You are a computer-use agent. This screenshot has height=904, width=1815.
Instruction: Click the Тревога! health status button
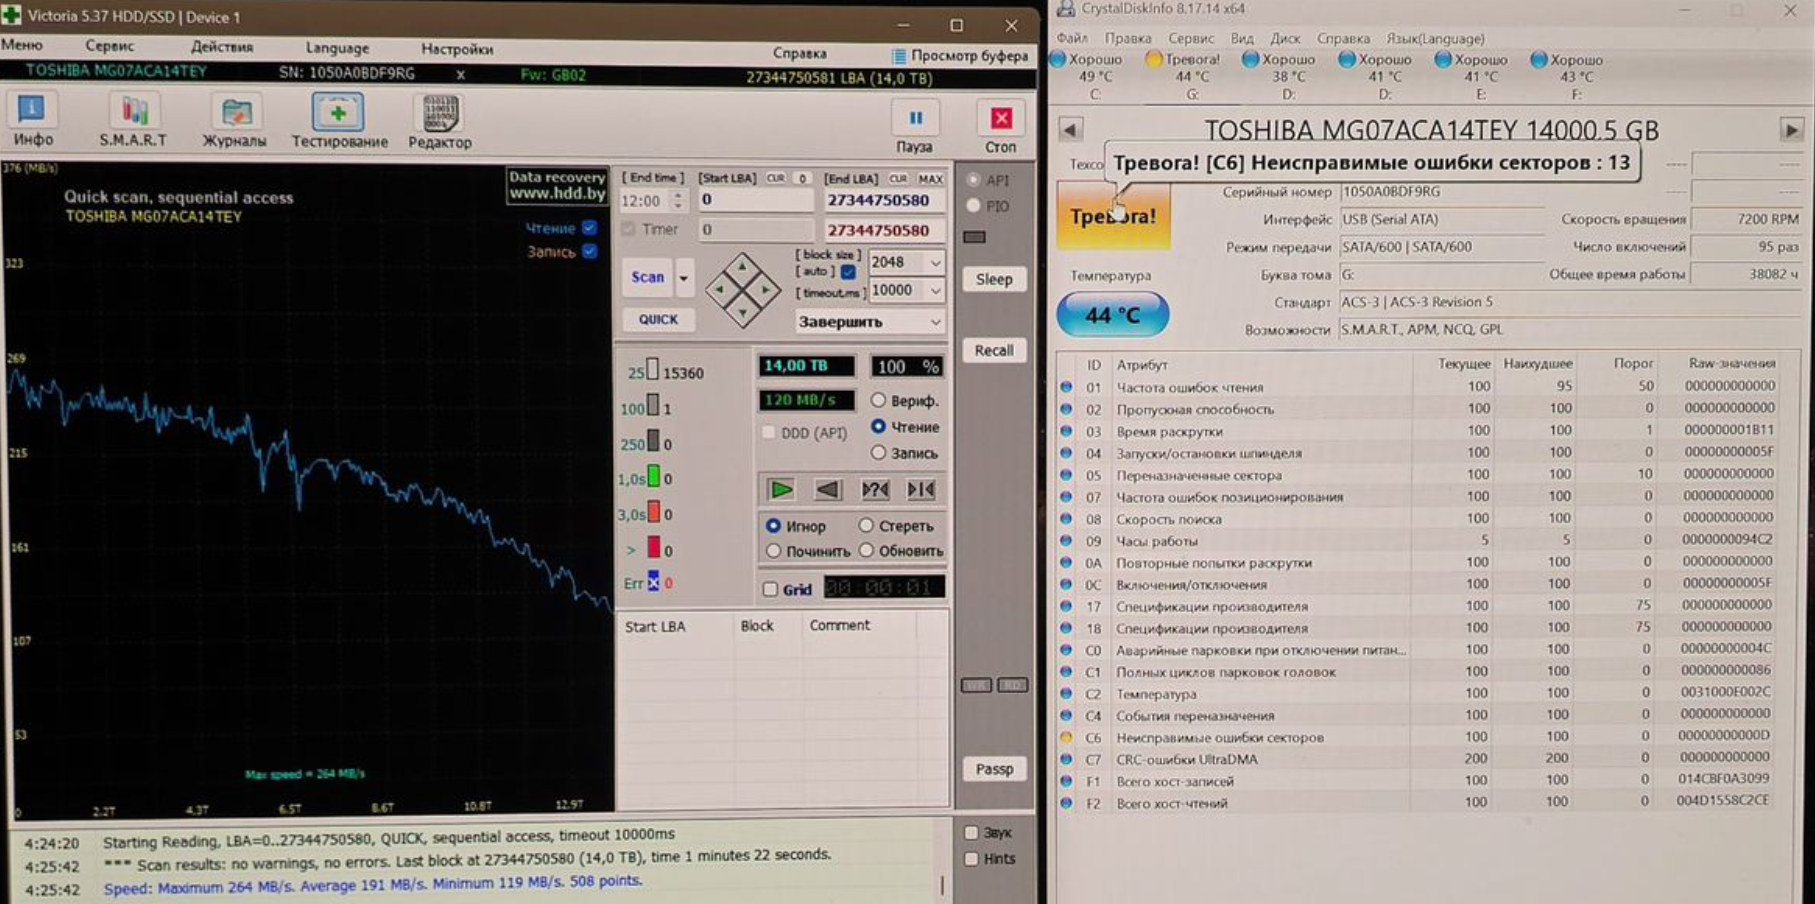(1113, 216)
